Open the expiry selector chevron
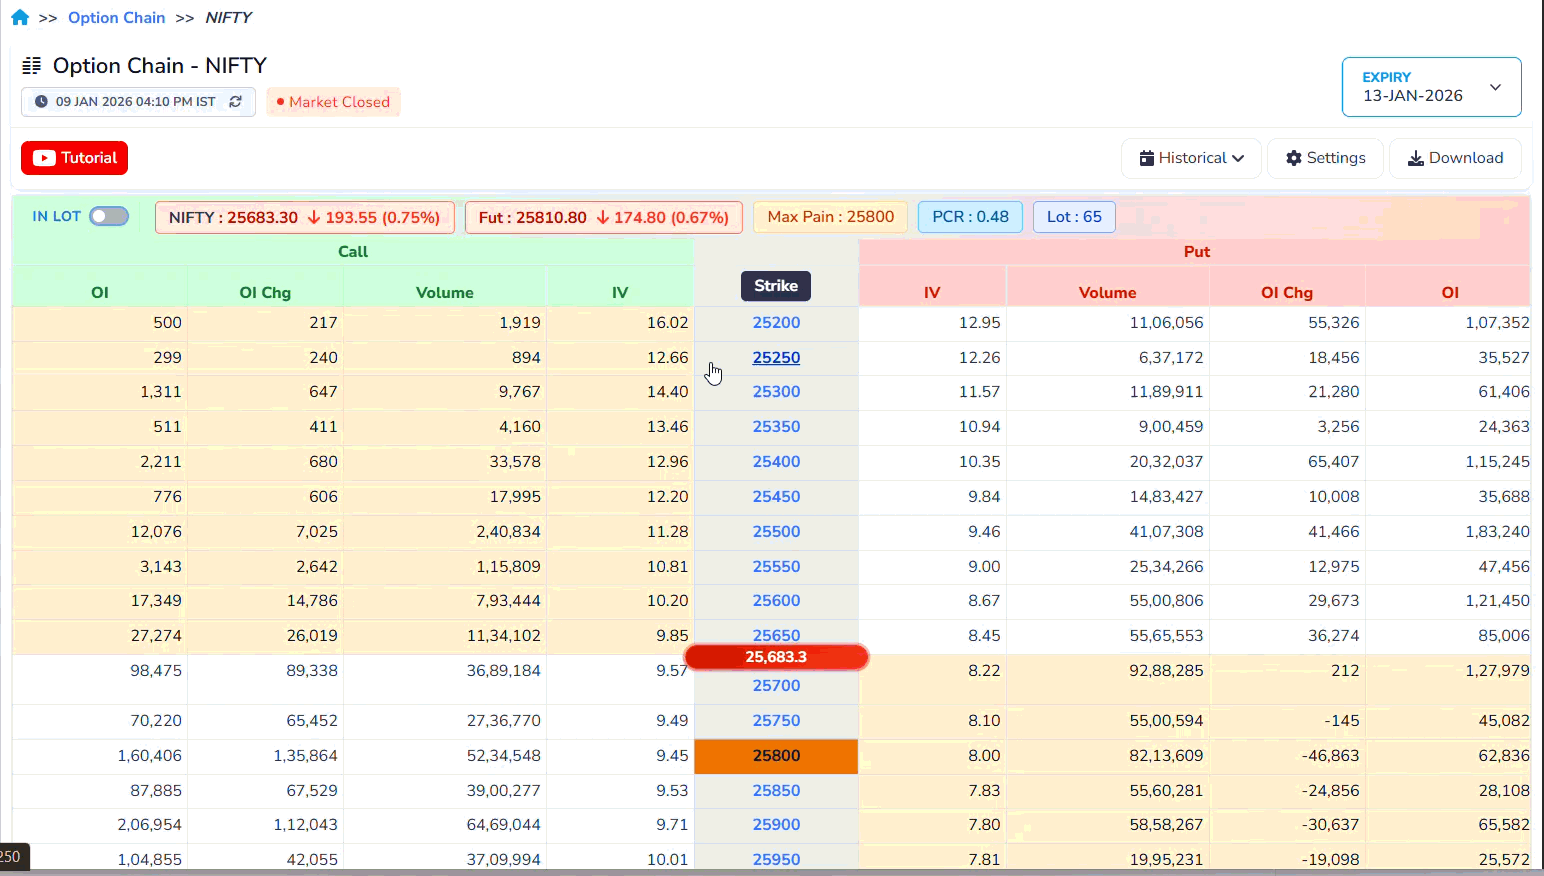Viewport: 1544px width, 876px height. point(1496,87)
